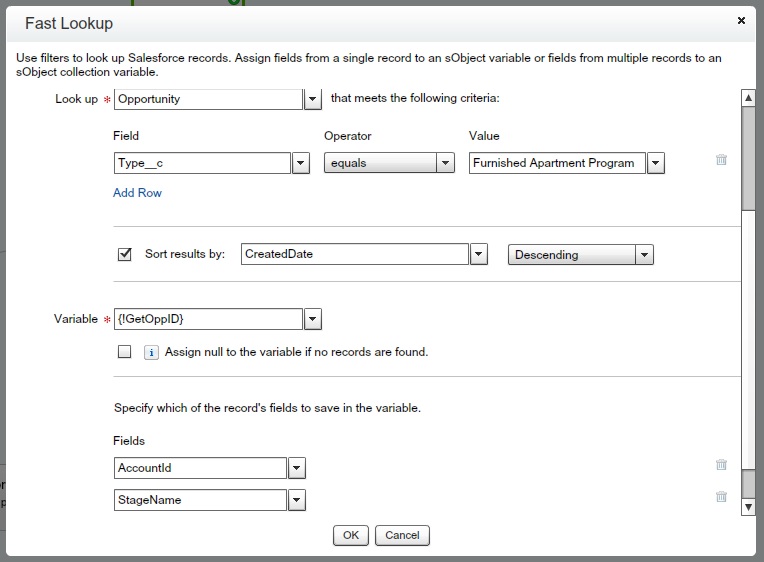
Task: Click the Type__c field input box
Action: point(202,163)
